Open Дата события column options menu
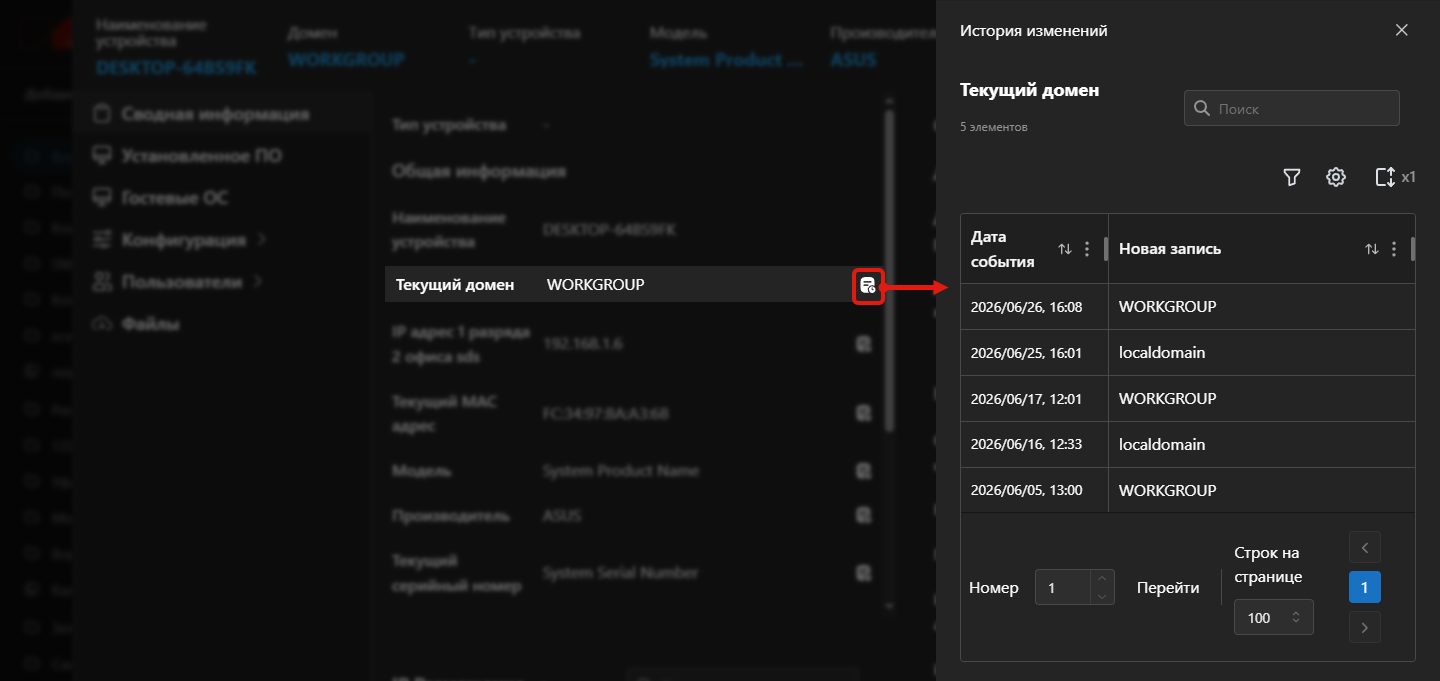This screenshot has width=1440, height=681. [x=1087, y=249]
